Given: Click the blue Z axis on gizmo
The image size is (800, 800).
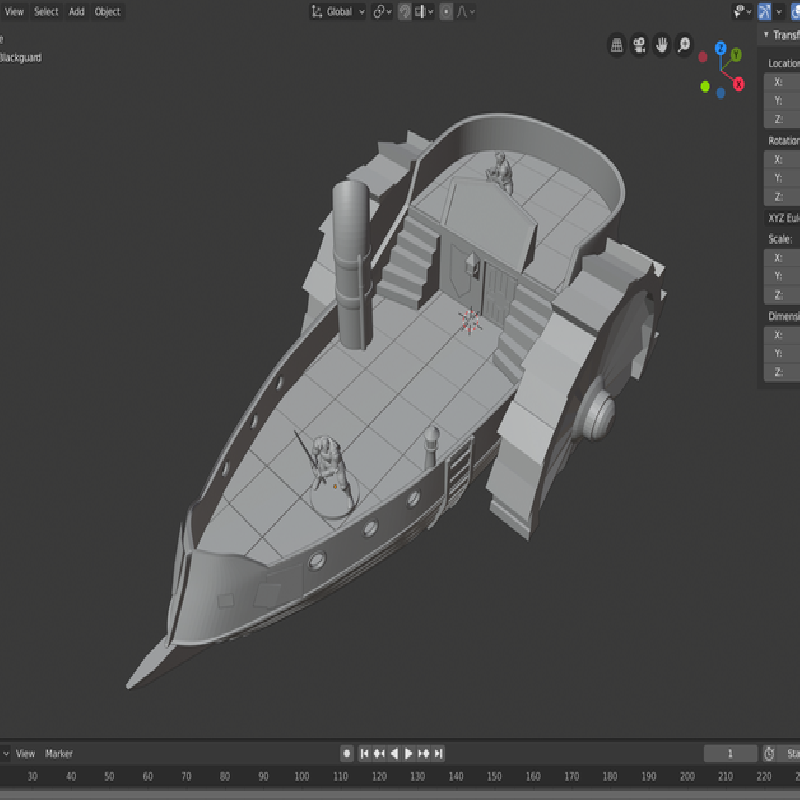Looking at the screenshot, I should pos(720,48).
